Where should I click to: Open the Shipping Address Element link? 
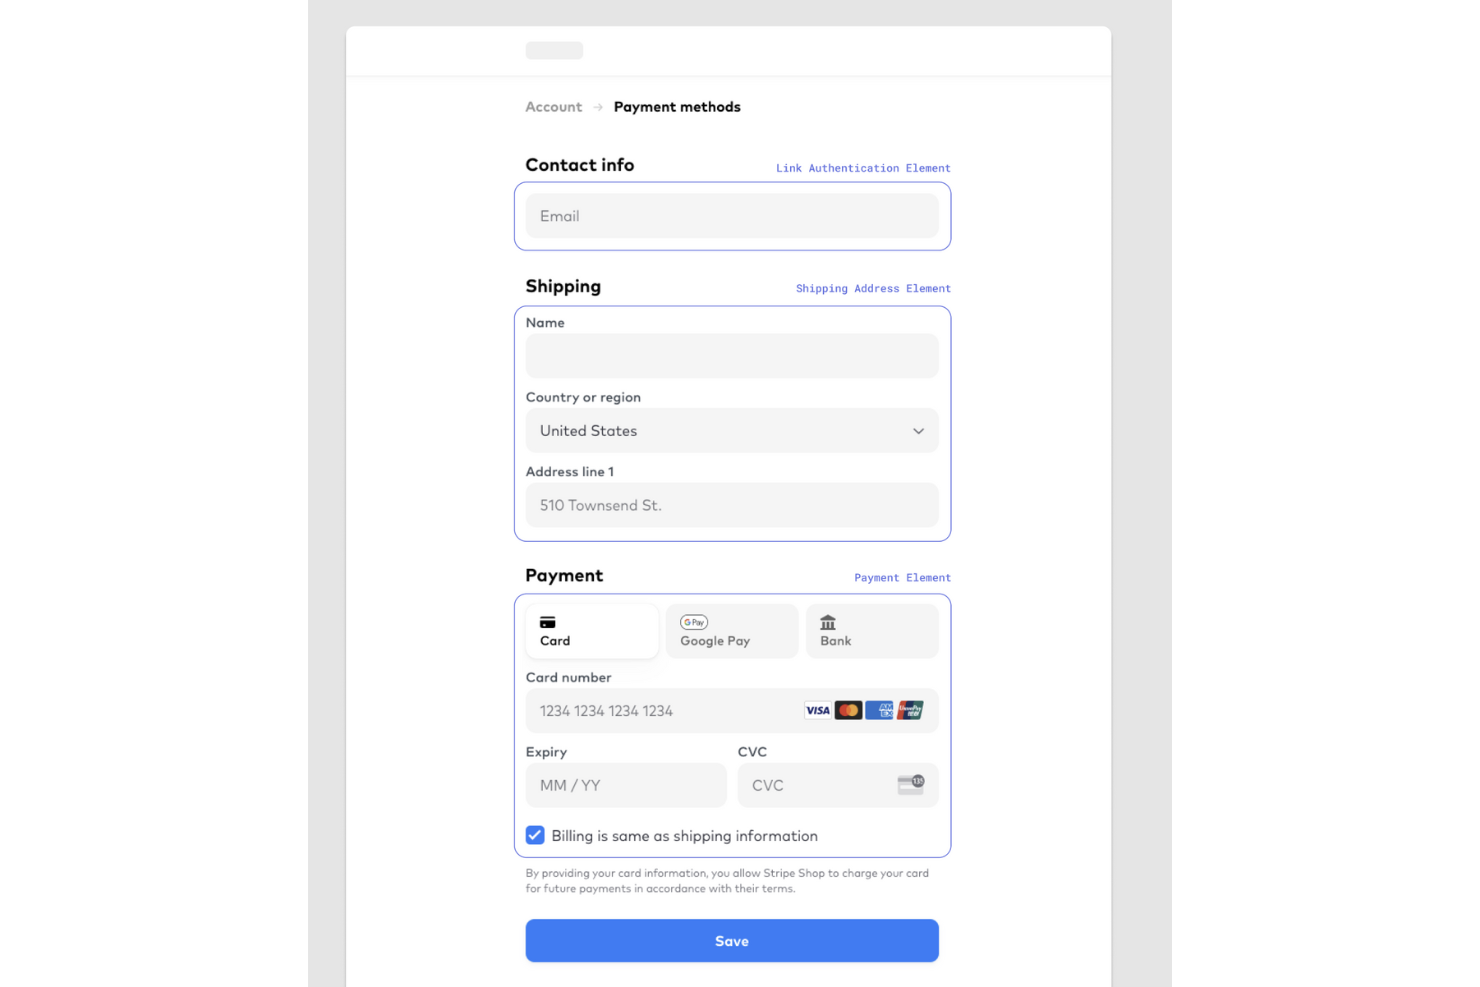coord(873,288)
